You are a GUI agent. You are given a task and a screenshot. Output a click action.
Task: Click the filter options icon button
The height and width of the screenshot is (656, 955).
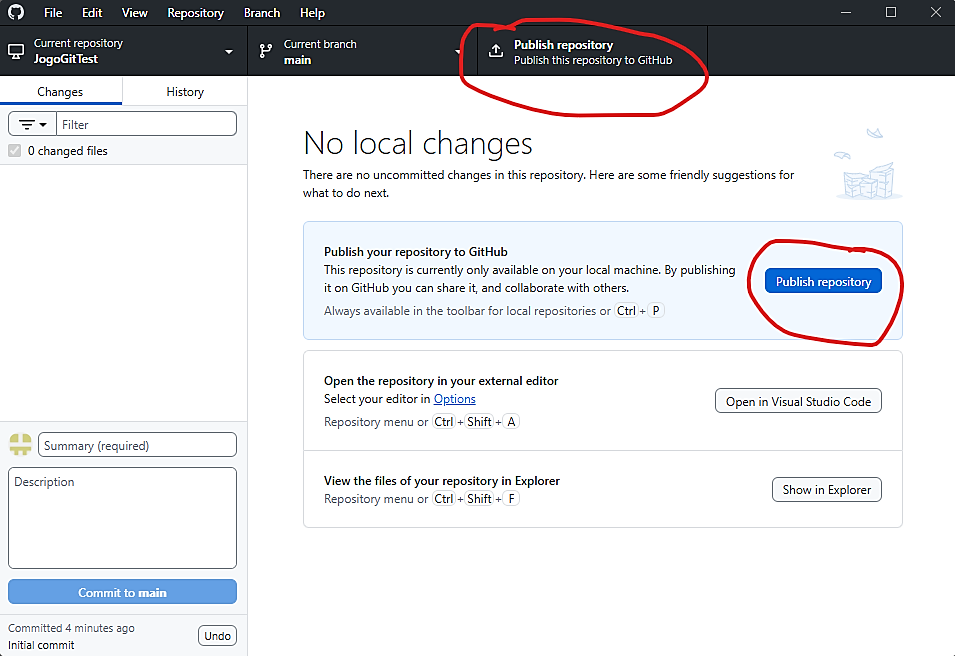click(x=27, y=125)
